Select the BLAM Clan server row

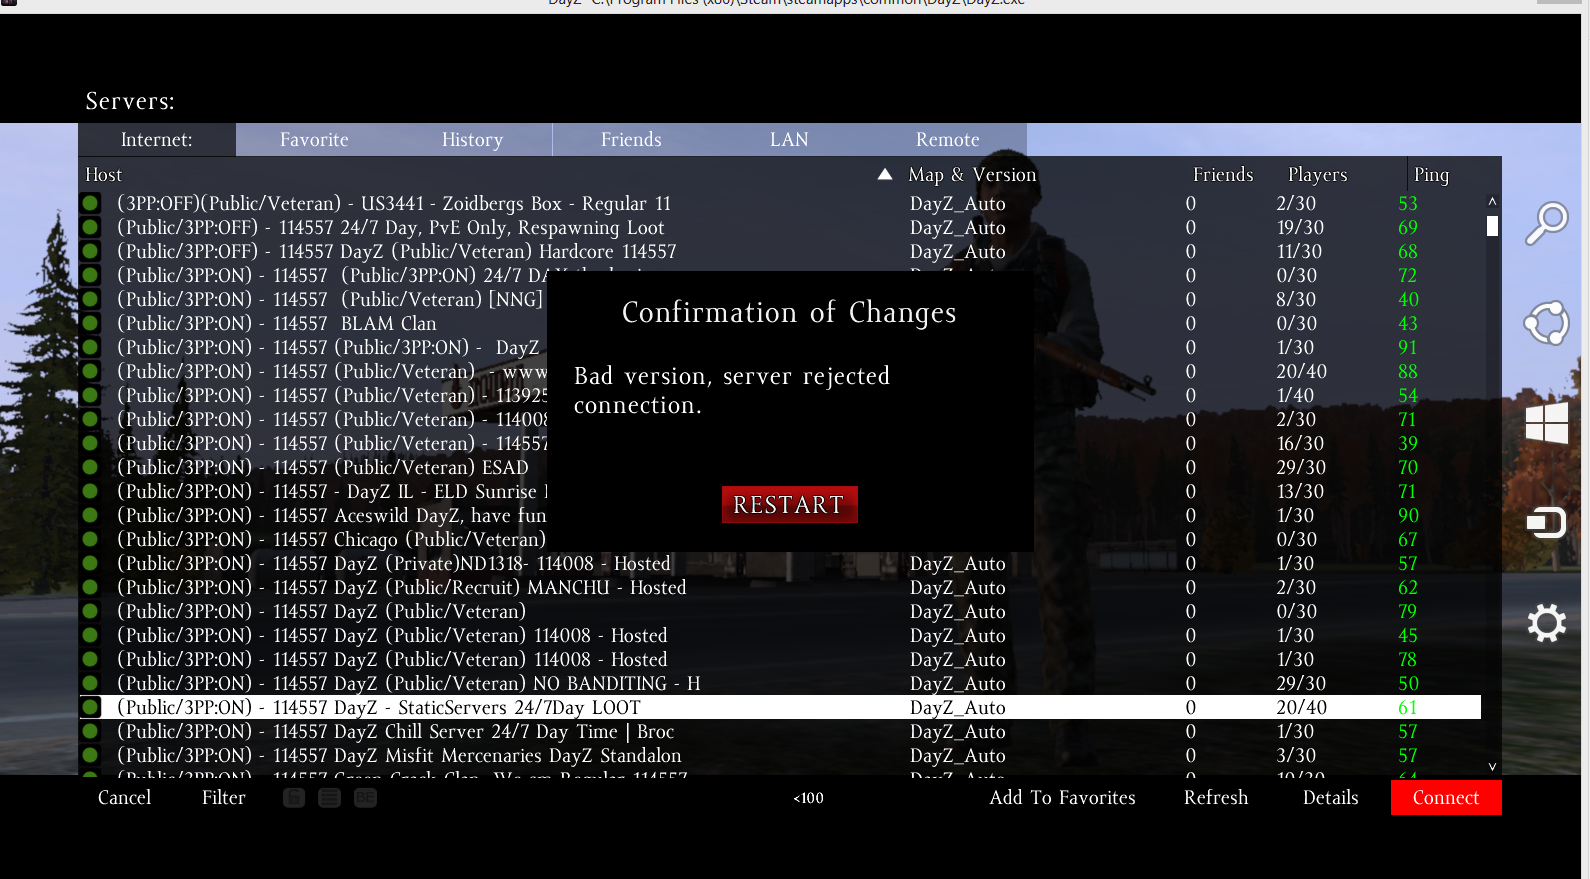pos(780,323)
